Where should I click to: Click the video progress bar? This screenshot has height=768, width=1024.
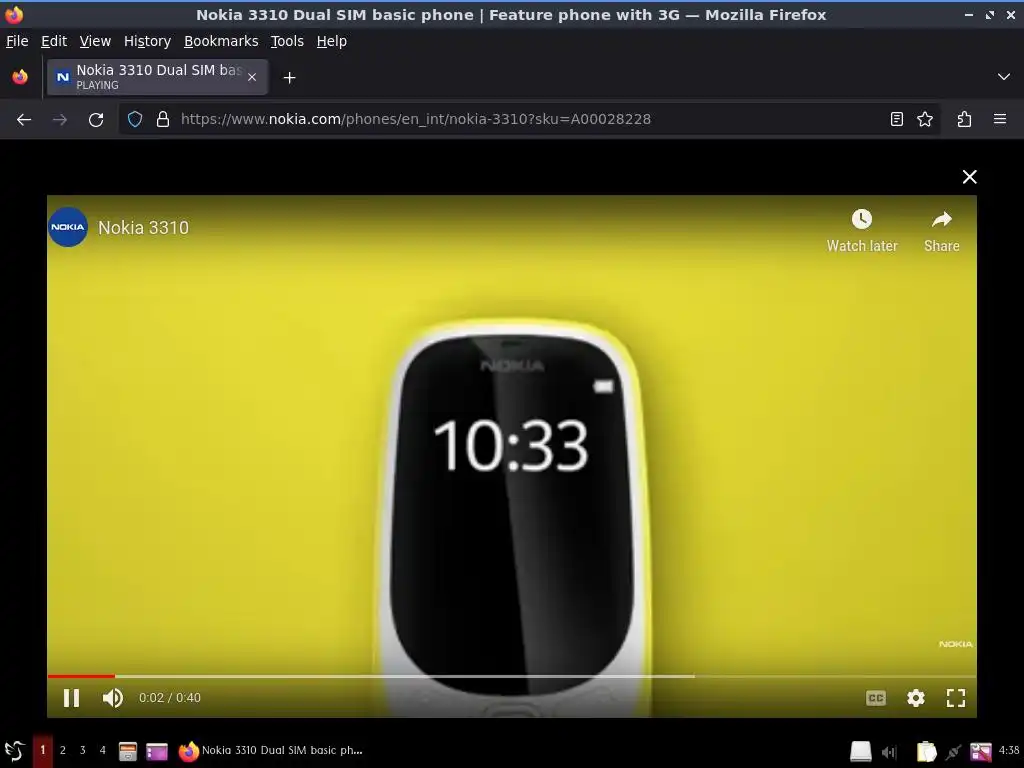[512, 677]
